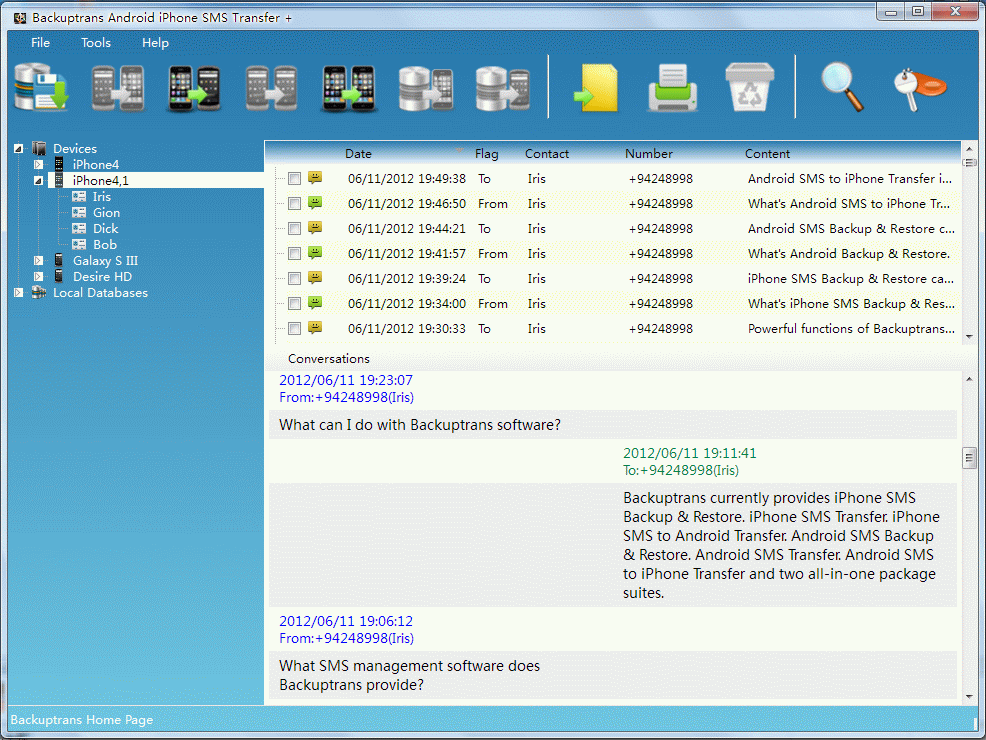
Task: Expand the Local Databases tree node
Action: tap(18, 293)
